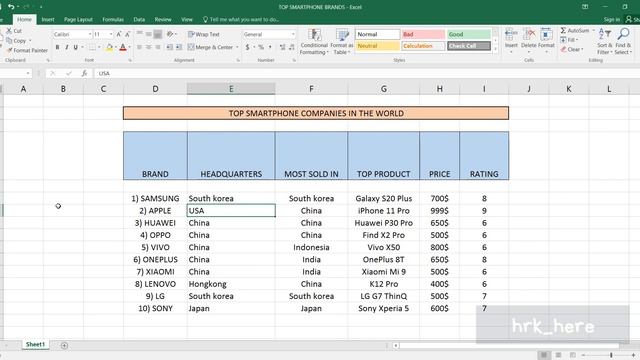This screenshot has width=640, height=360.
Task: Toggle Italic formatting
Action: (67, 48)
